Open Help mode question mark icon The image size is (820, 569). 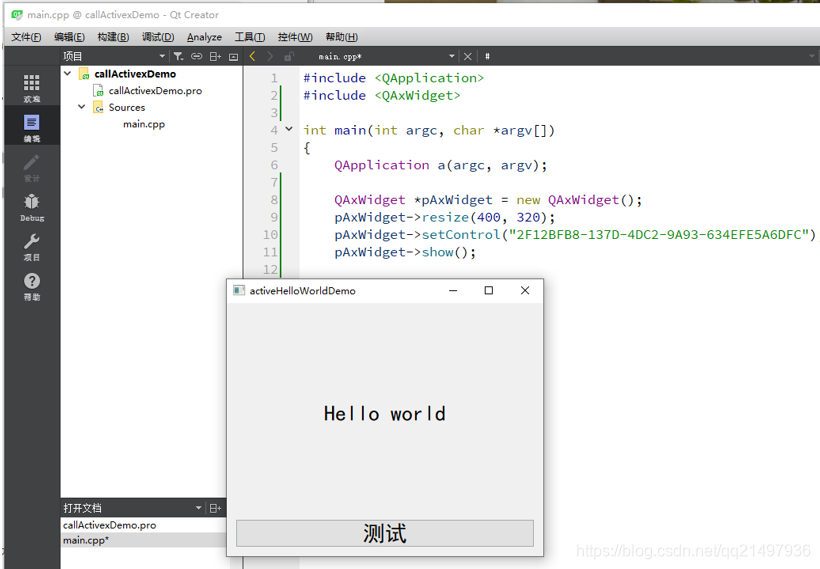[31, 287]
